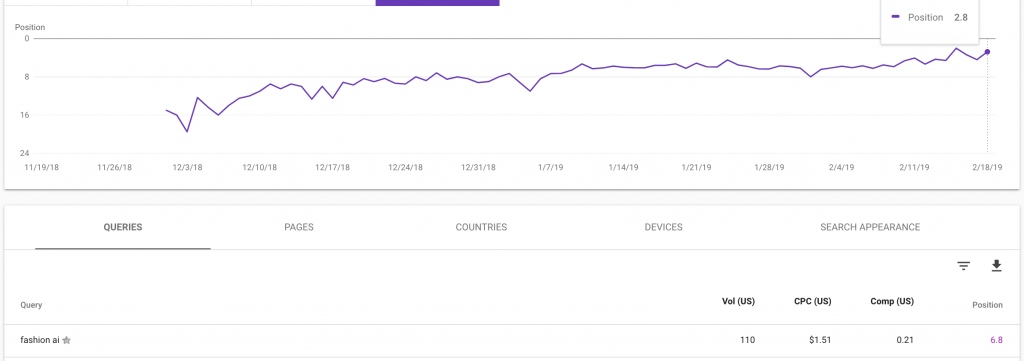Click the 12/24/18 date axis label
Viewport: 1024px width, 361px height.
click(x=406, y=167)
